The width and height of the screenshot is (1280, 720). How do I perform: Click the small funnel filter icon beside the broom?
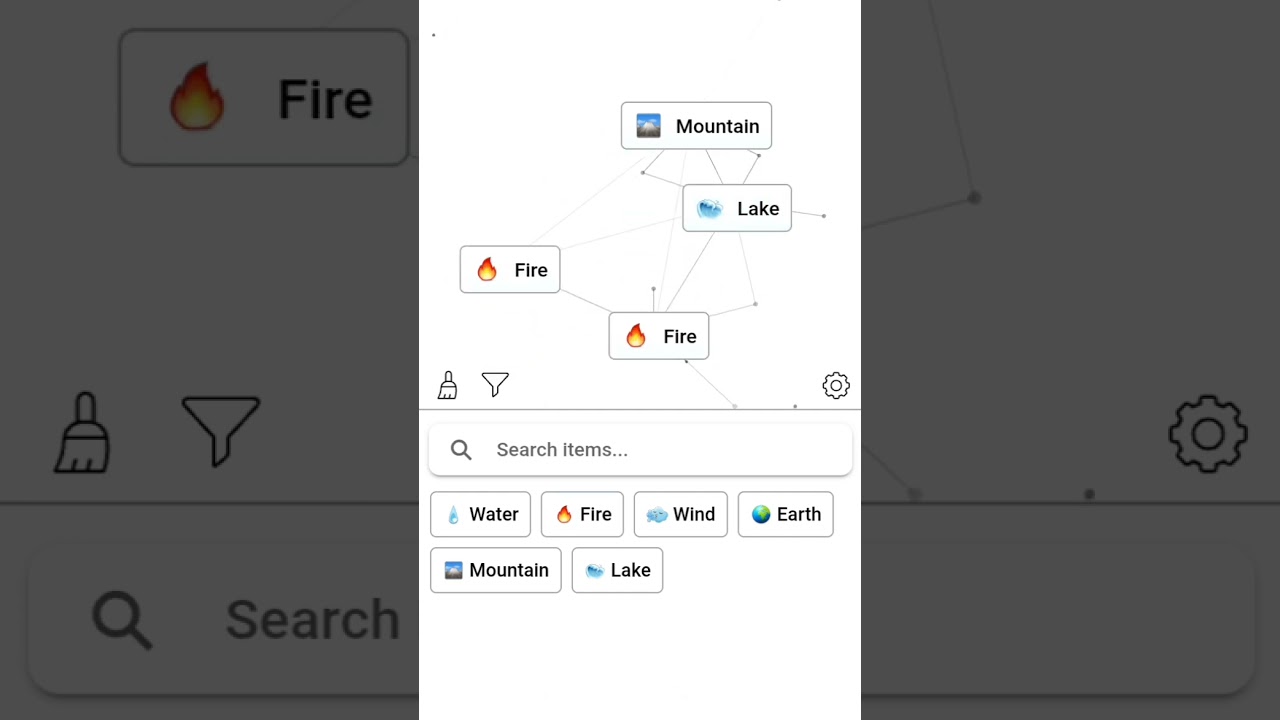click(495, 385)
